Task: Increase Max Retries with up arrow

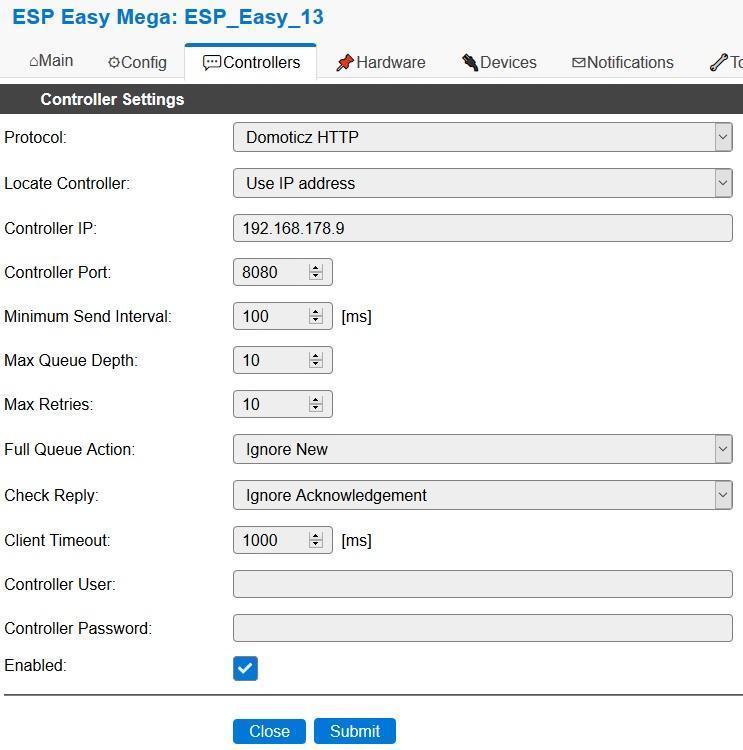Action: [x=316, y=400]
